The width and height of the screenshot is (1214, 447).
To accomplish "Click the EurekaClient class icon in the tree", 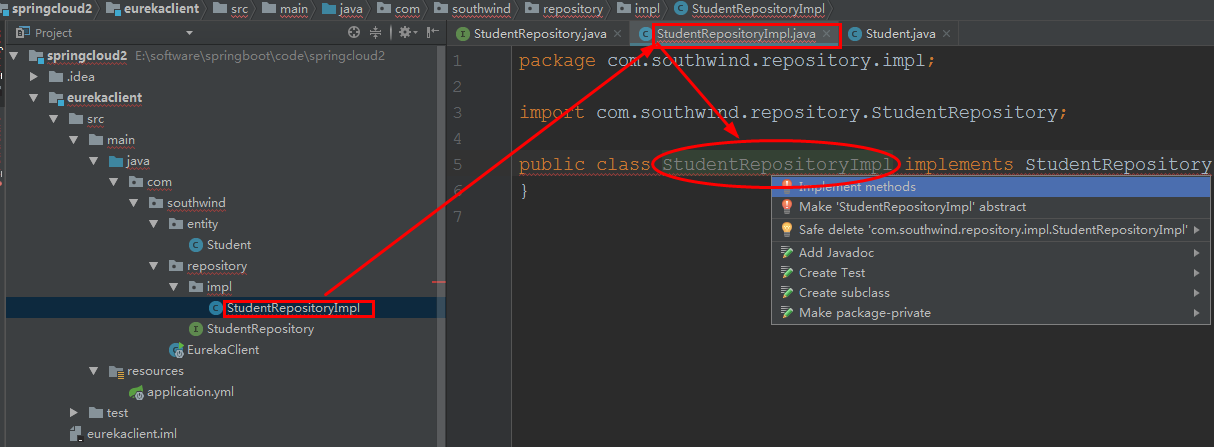I will 176,350.
